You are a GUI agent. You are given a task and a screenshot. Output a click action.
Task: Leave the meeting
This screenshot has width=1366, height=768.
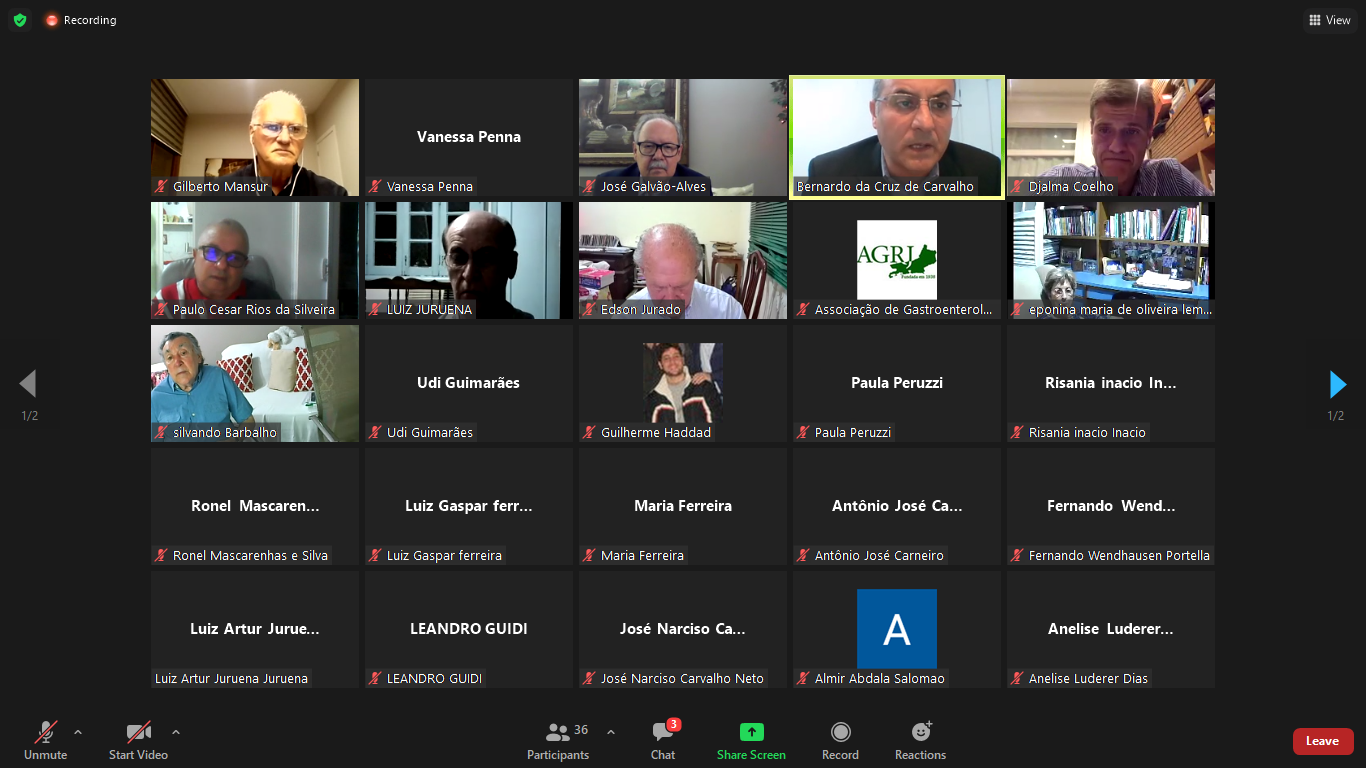click(x=1322, y=741)
